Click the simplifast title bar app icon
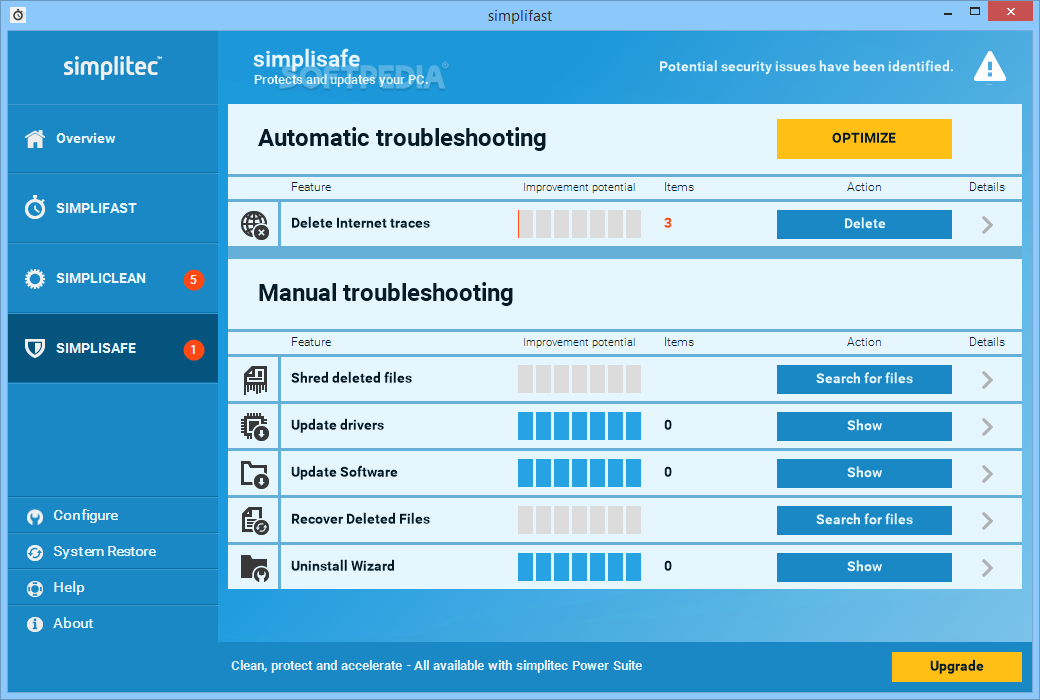This screenshot has height=700, width=1040. coord(19,15)
